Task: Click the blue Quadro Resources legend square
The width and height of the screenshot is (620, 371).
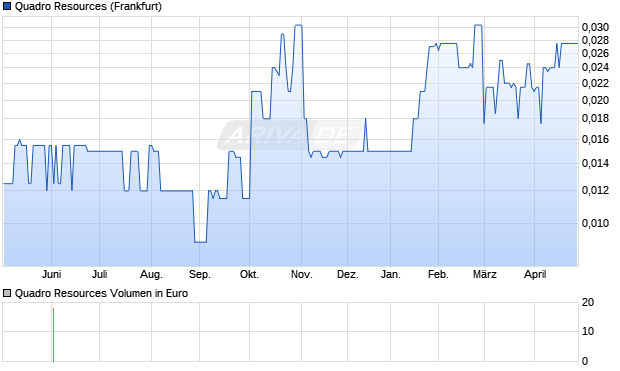Action: [x=7, y=7]
